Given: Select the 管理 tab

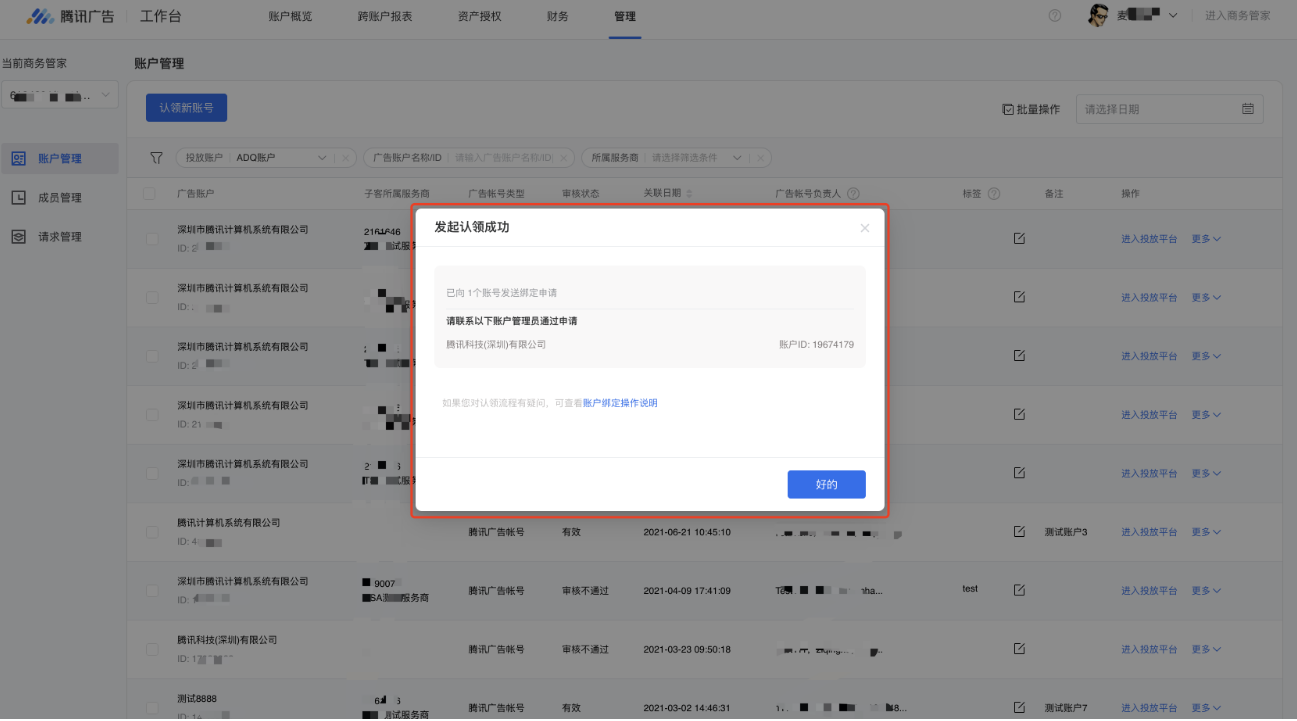Looking at the screenshot, I should [625, 16].
